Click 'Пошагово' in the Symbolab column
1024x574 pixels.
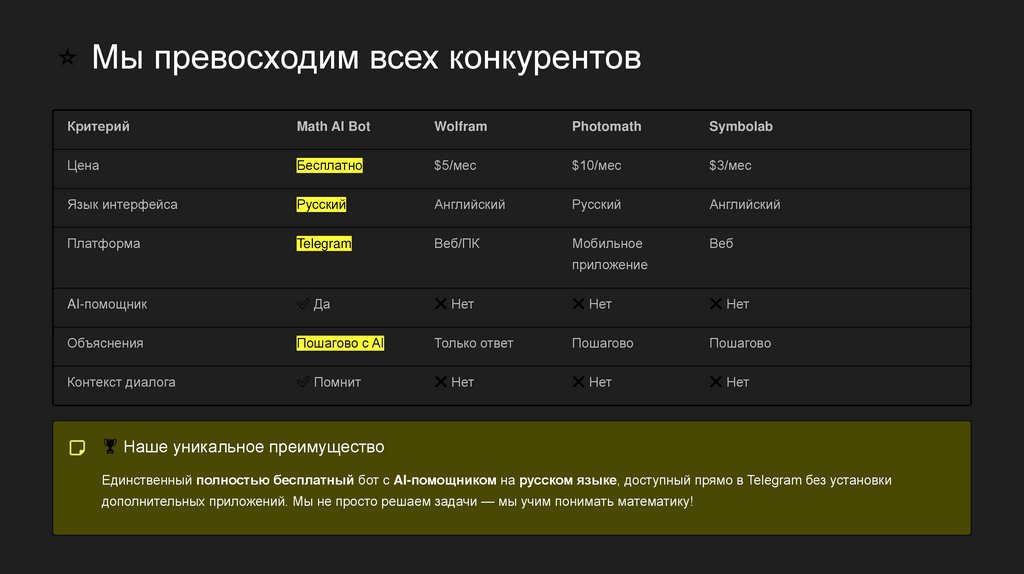[x=740, y=343]
